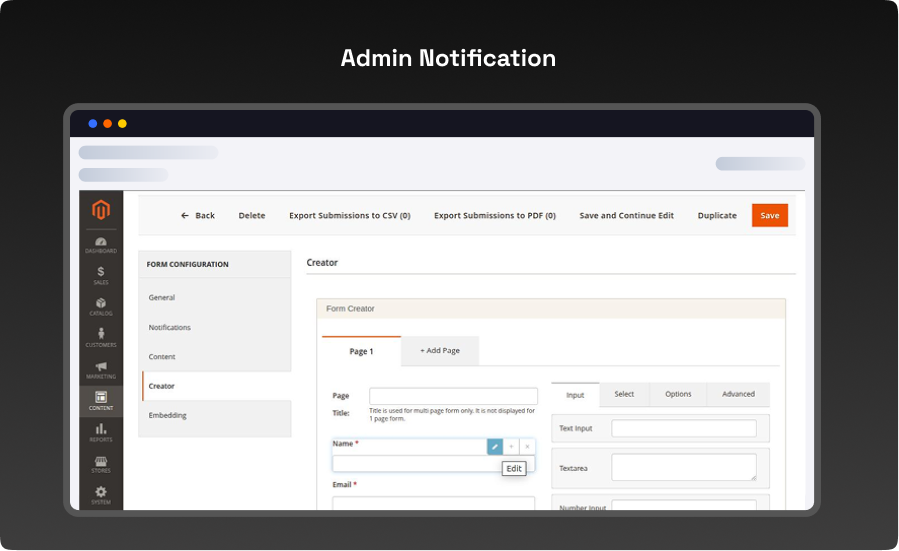The height and width of the screenshot is (551, 899).
Task: Remove Name field with x icon
Action: pos(527,446)
